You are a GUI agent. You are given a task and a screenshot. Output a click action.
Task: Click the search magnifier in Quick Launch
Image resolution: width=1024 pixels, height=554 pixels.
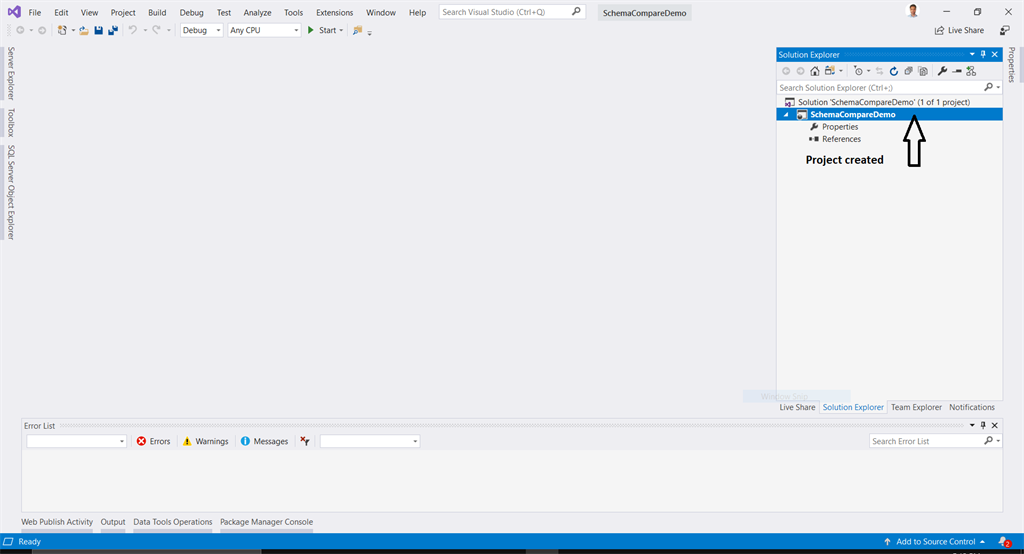576,12
